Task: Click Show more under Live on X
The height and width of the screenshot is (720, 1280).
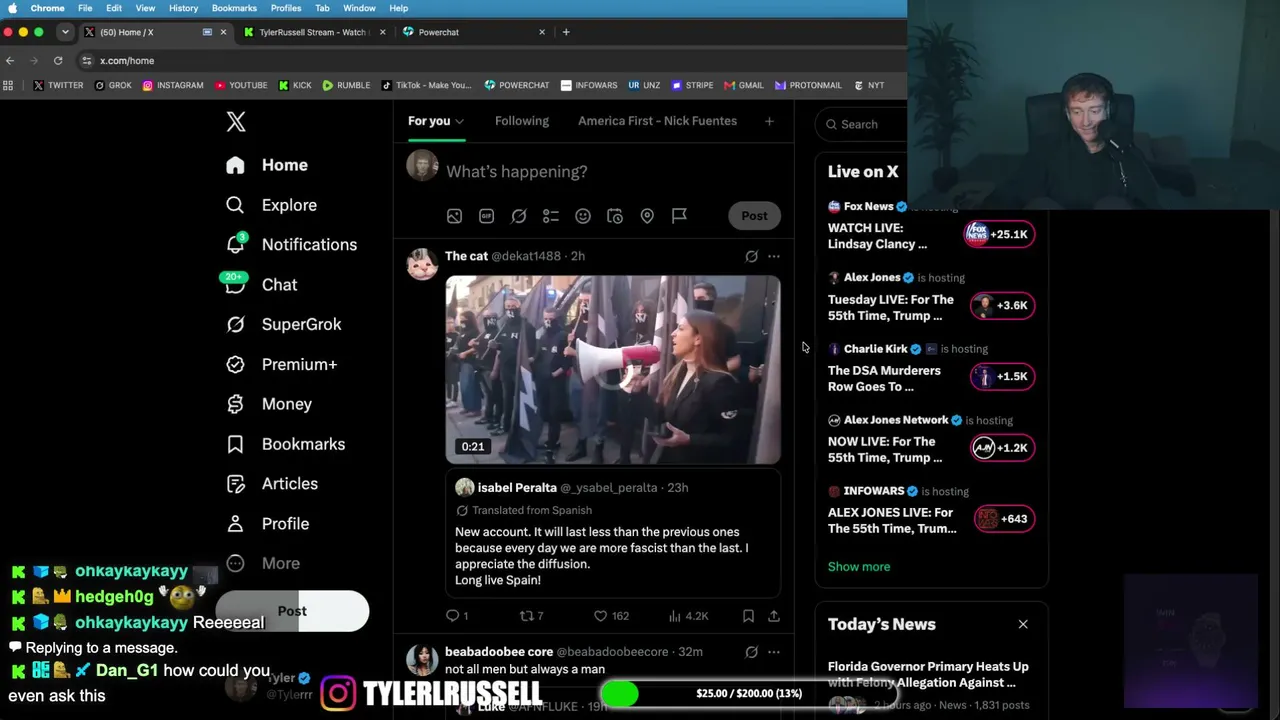Action: pos(859,567)
